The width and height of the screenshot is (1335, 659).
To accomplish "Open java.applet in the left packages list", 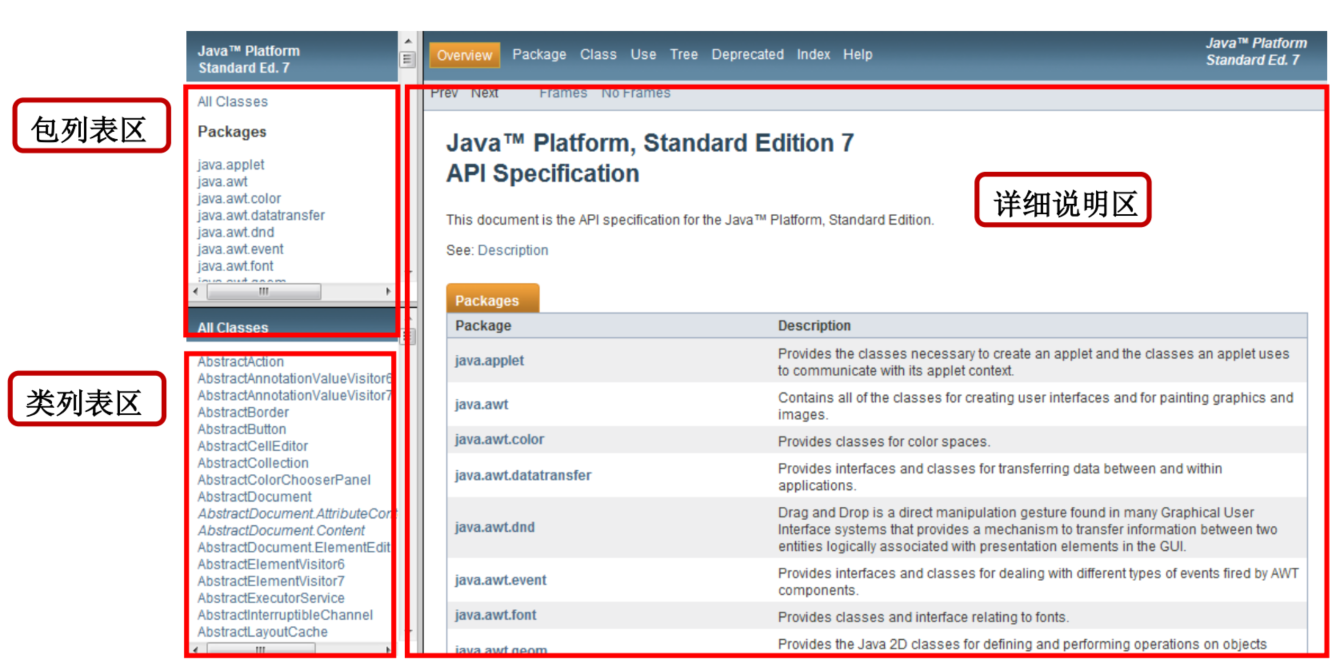I will click(231, 165).
